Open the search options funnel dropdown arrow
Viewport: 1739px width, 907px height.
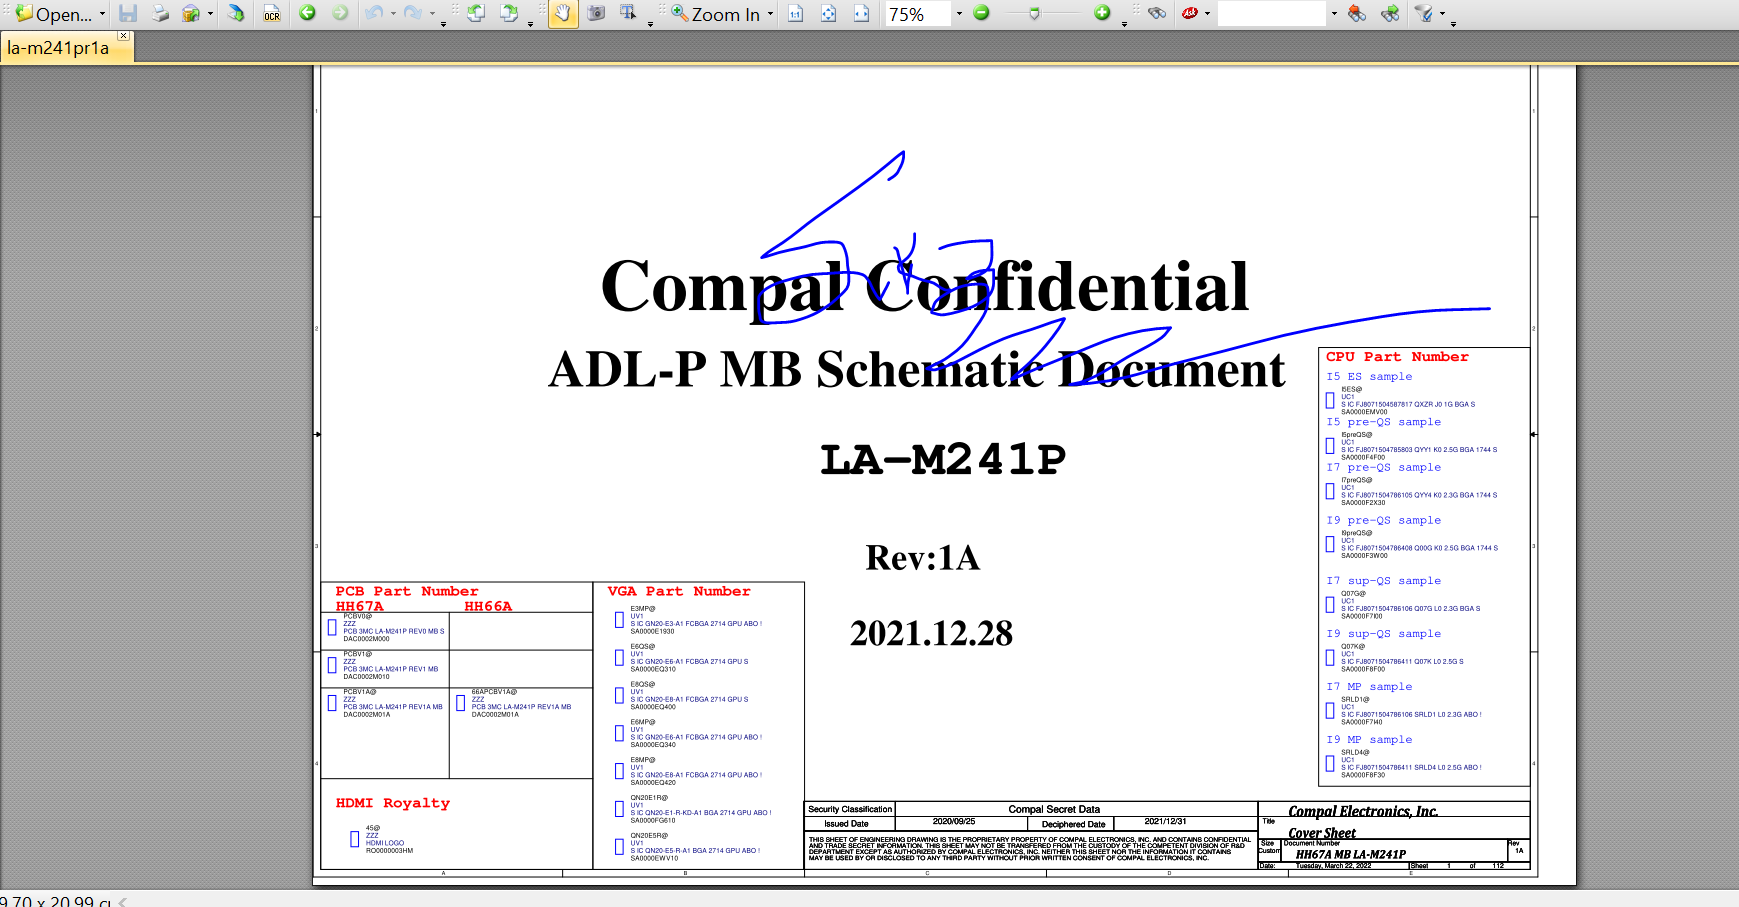pyautogui.click(x=1442, y=14)
